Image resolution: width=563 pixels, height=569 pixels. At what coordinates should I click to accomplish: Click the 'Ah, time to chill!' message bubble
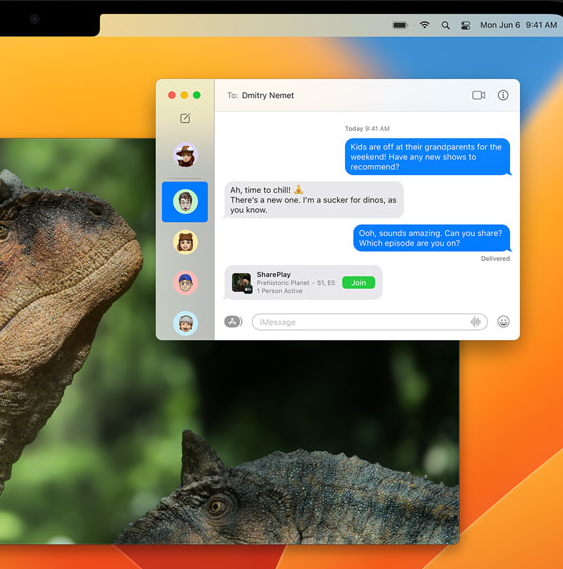314,200
